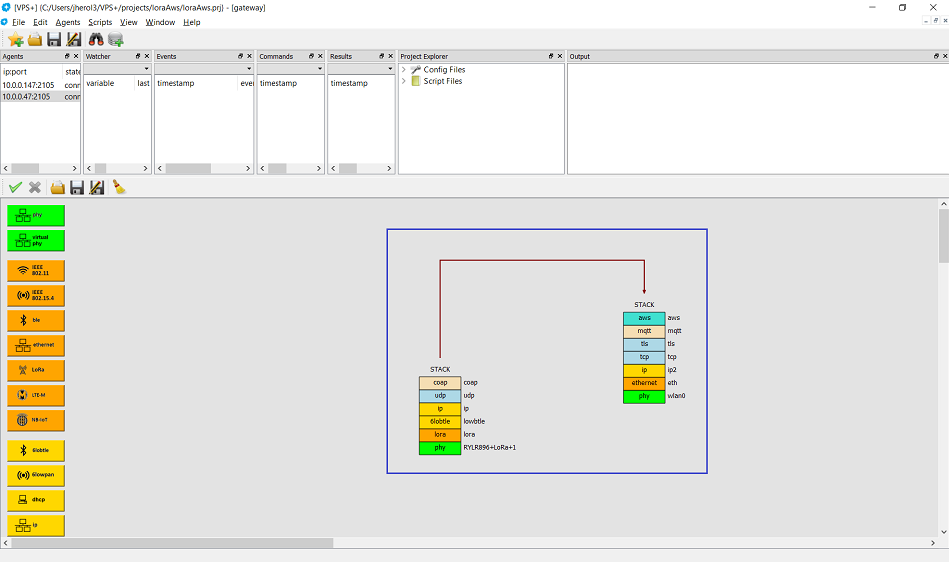This screenshot has width=949, height=562.
Task: Click the mqtt layer in right stack
Action: tap(643, 331)
